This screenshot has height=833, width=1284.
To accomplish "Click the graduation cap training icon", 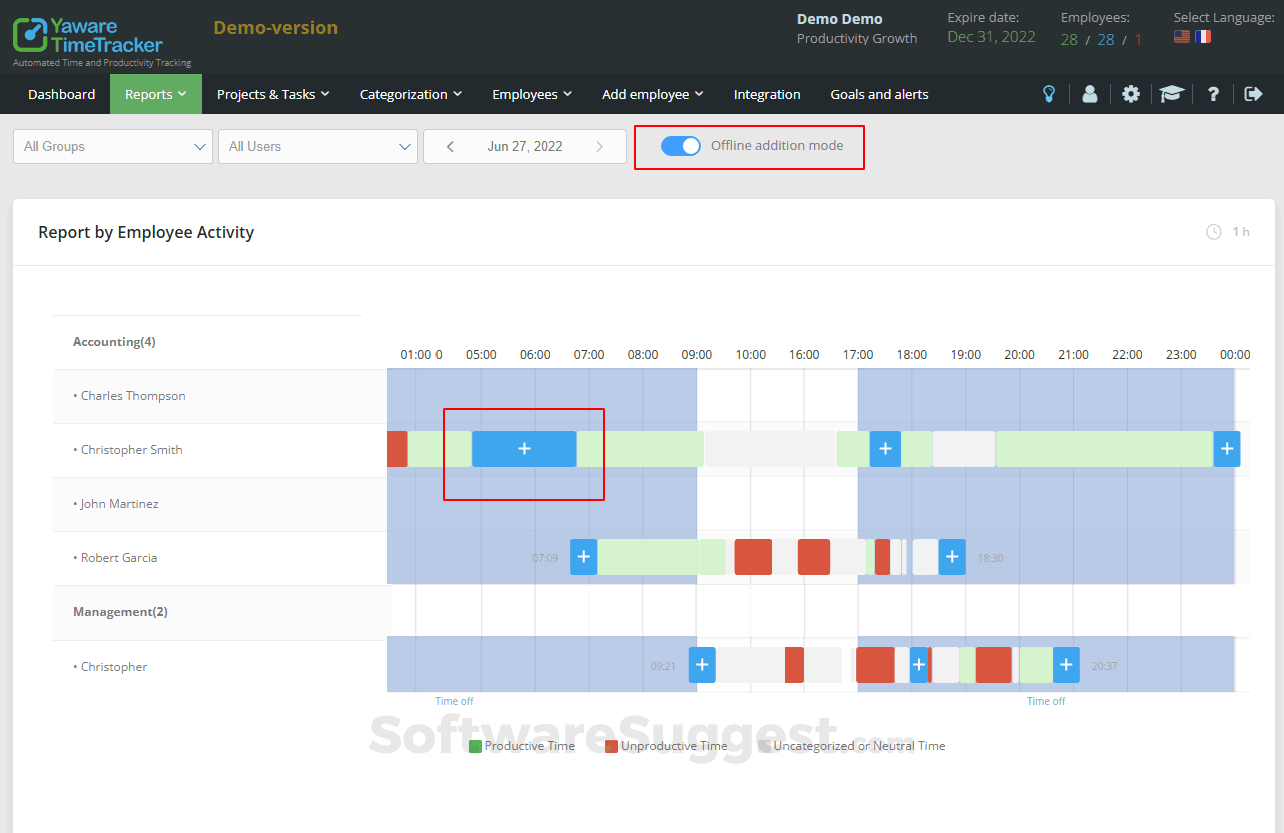I will (1171, 93).
